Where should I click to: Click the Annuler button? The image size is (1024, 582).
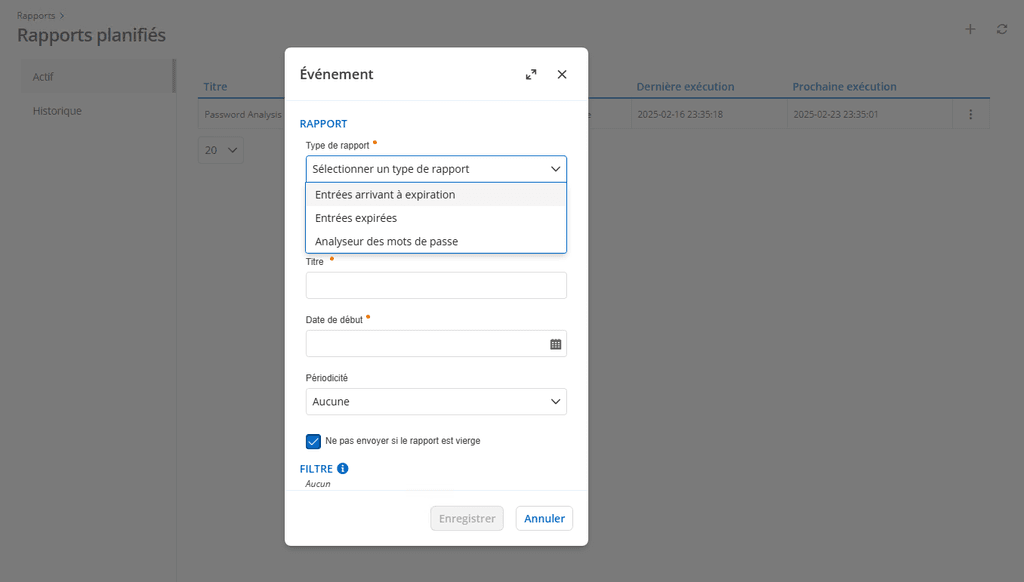pyautogui.click(x=544, y=518)
